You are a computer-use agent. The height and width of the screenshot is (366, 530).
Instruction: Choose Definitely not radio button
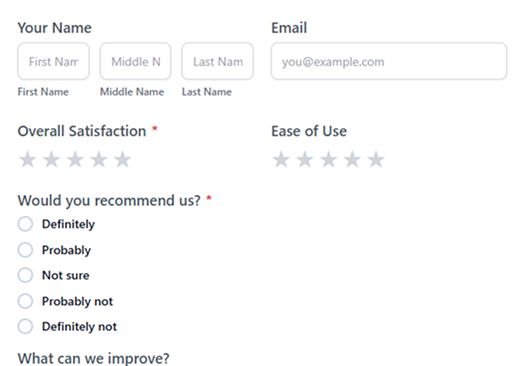click(x=25, y=326)
